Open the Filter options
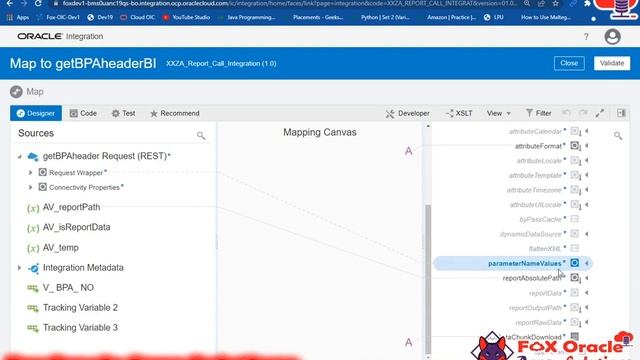This screenshot has width=640, height=360. [539, 113]
